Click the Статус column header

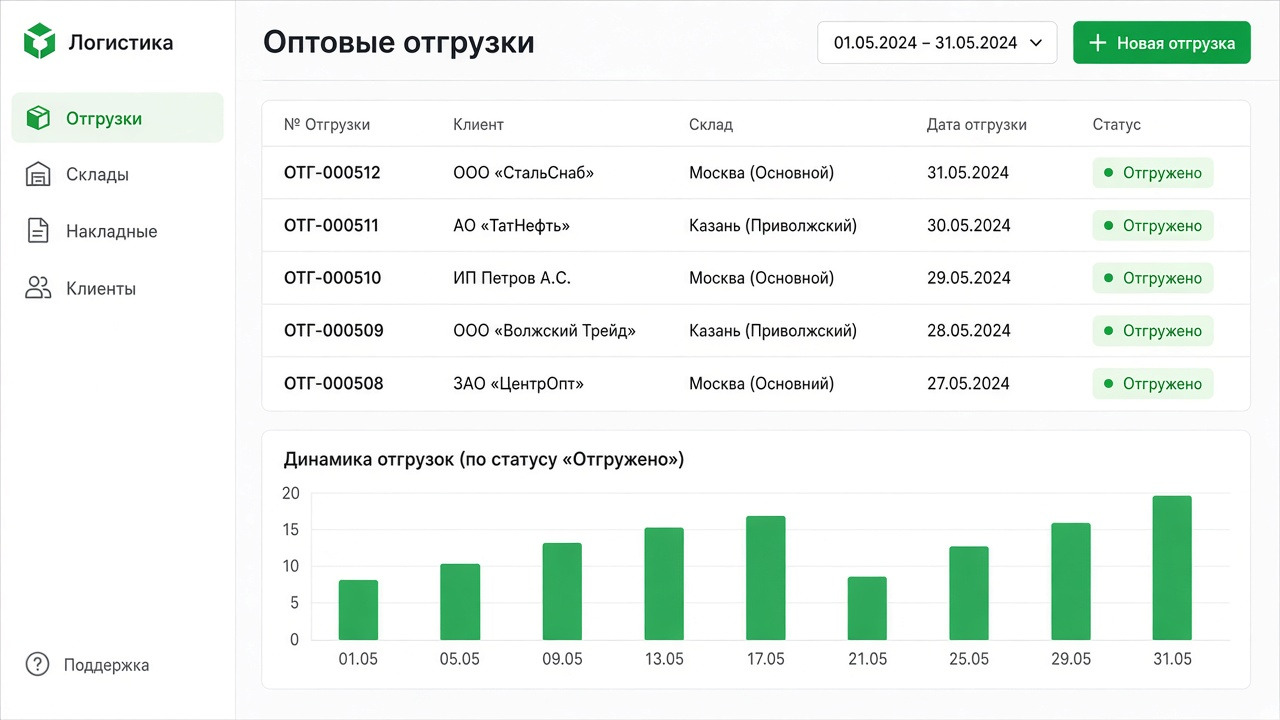tap(1116, 125)
